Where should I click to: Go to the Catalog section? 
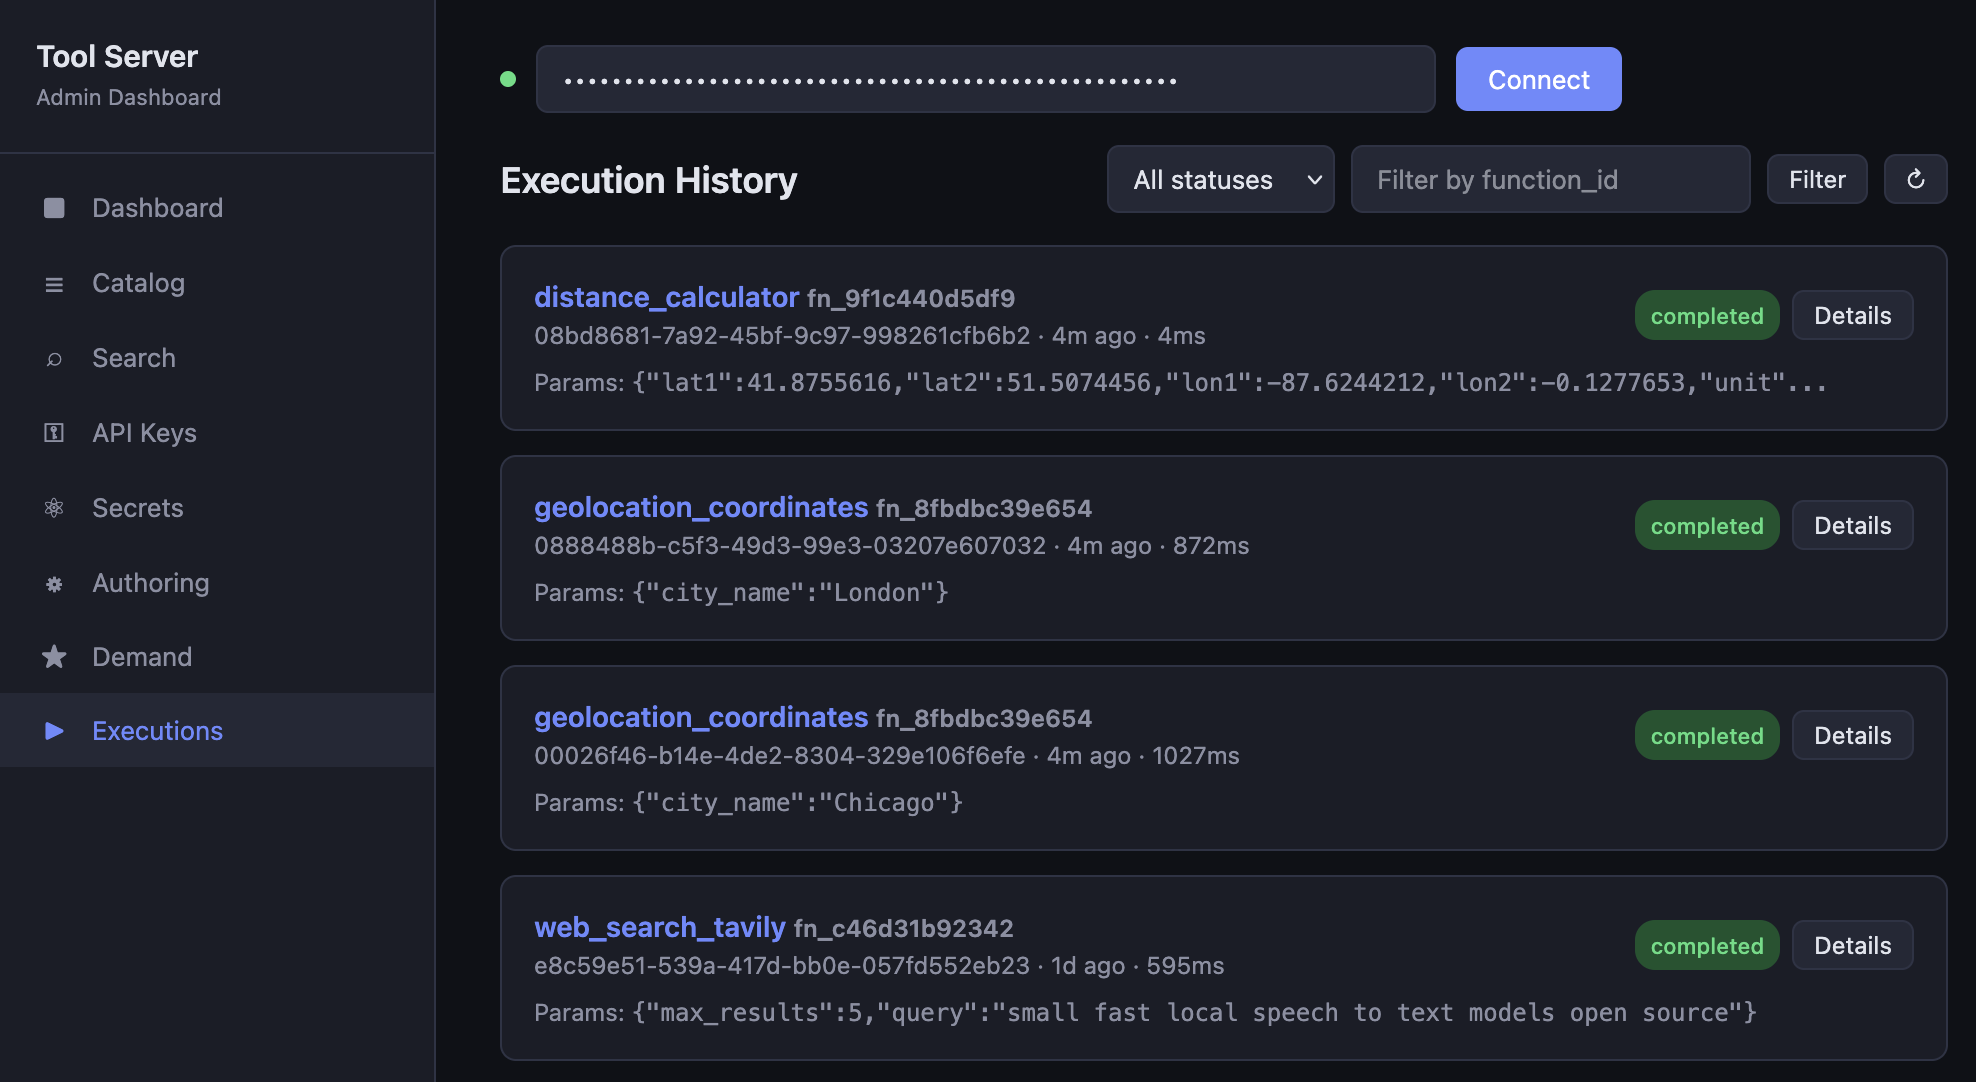point(217,283)
